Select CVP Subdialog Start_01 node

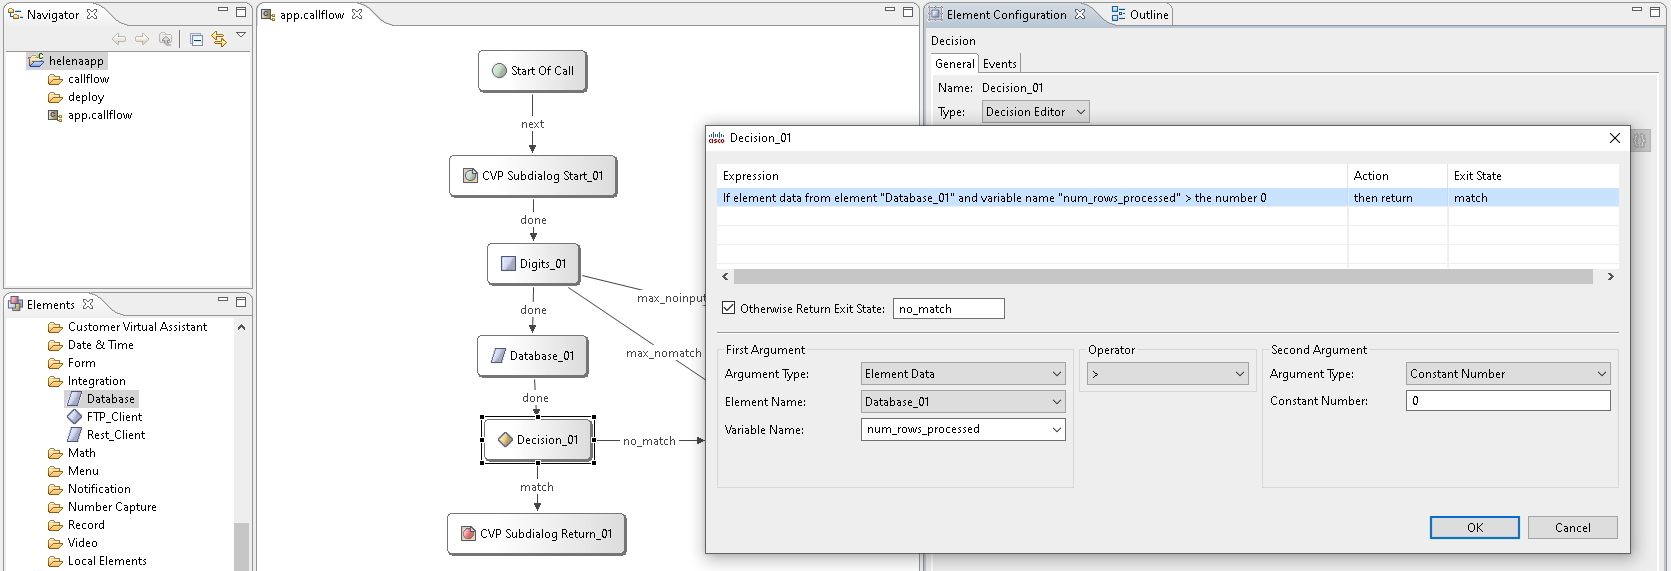coord(532,176)
